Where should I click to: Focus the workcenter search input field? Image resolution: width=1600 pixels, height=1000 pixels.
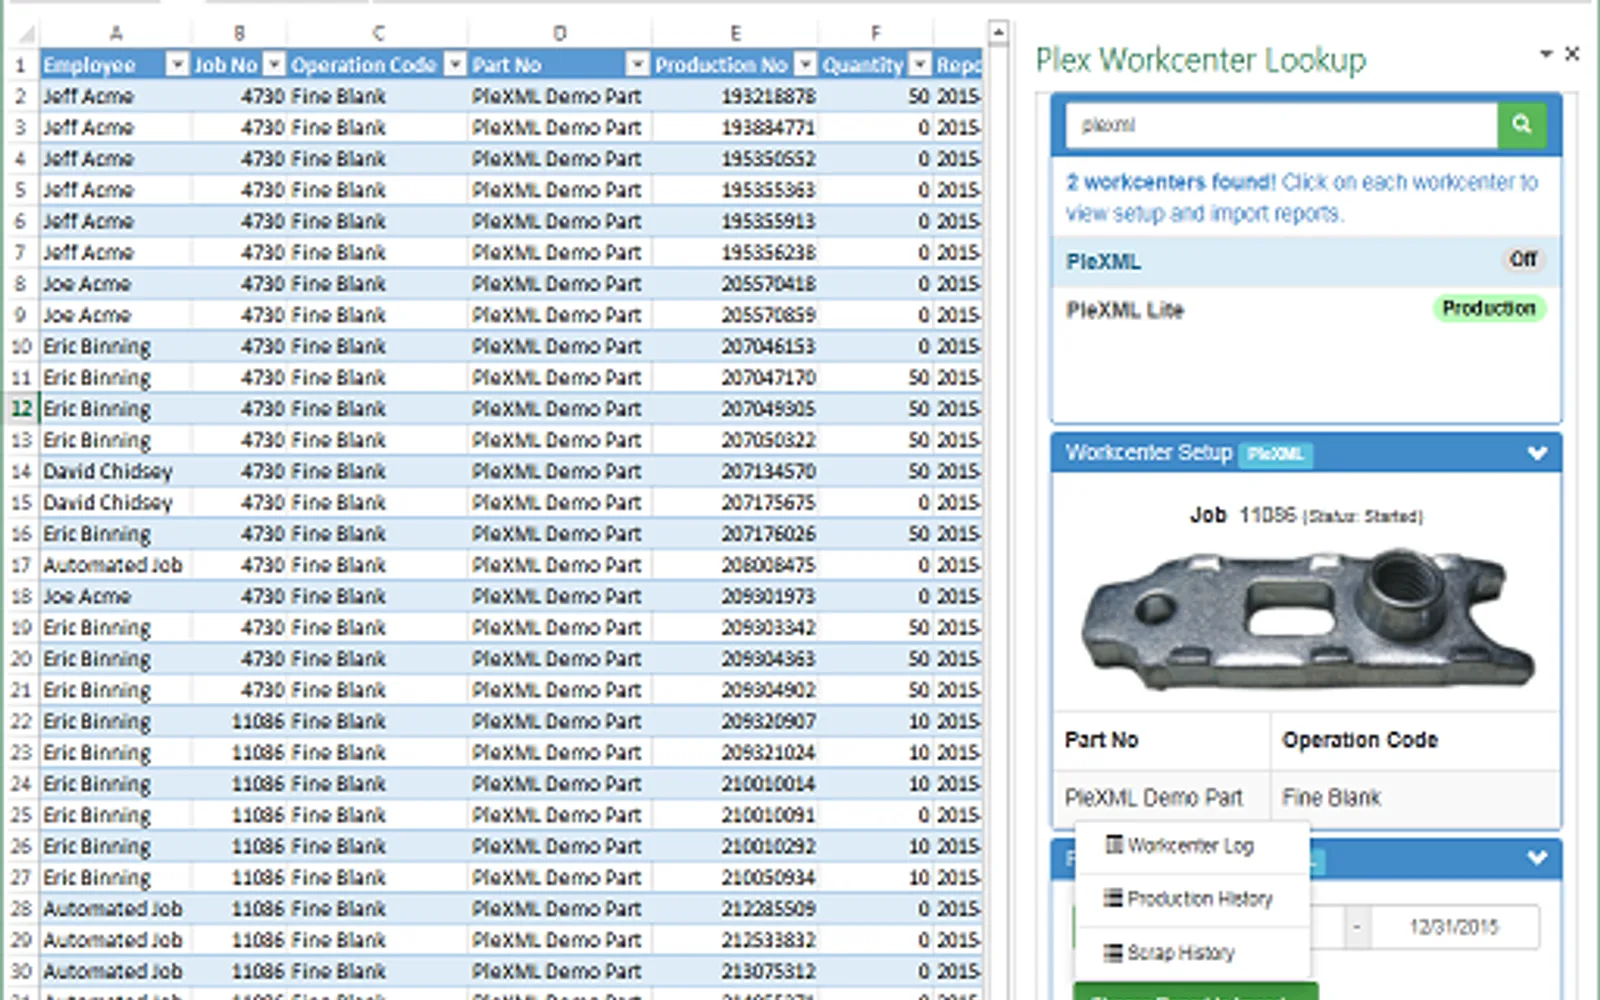(1282, 125)
